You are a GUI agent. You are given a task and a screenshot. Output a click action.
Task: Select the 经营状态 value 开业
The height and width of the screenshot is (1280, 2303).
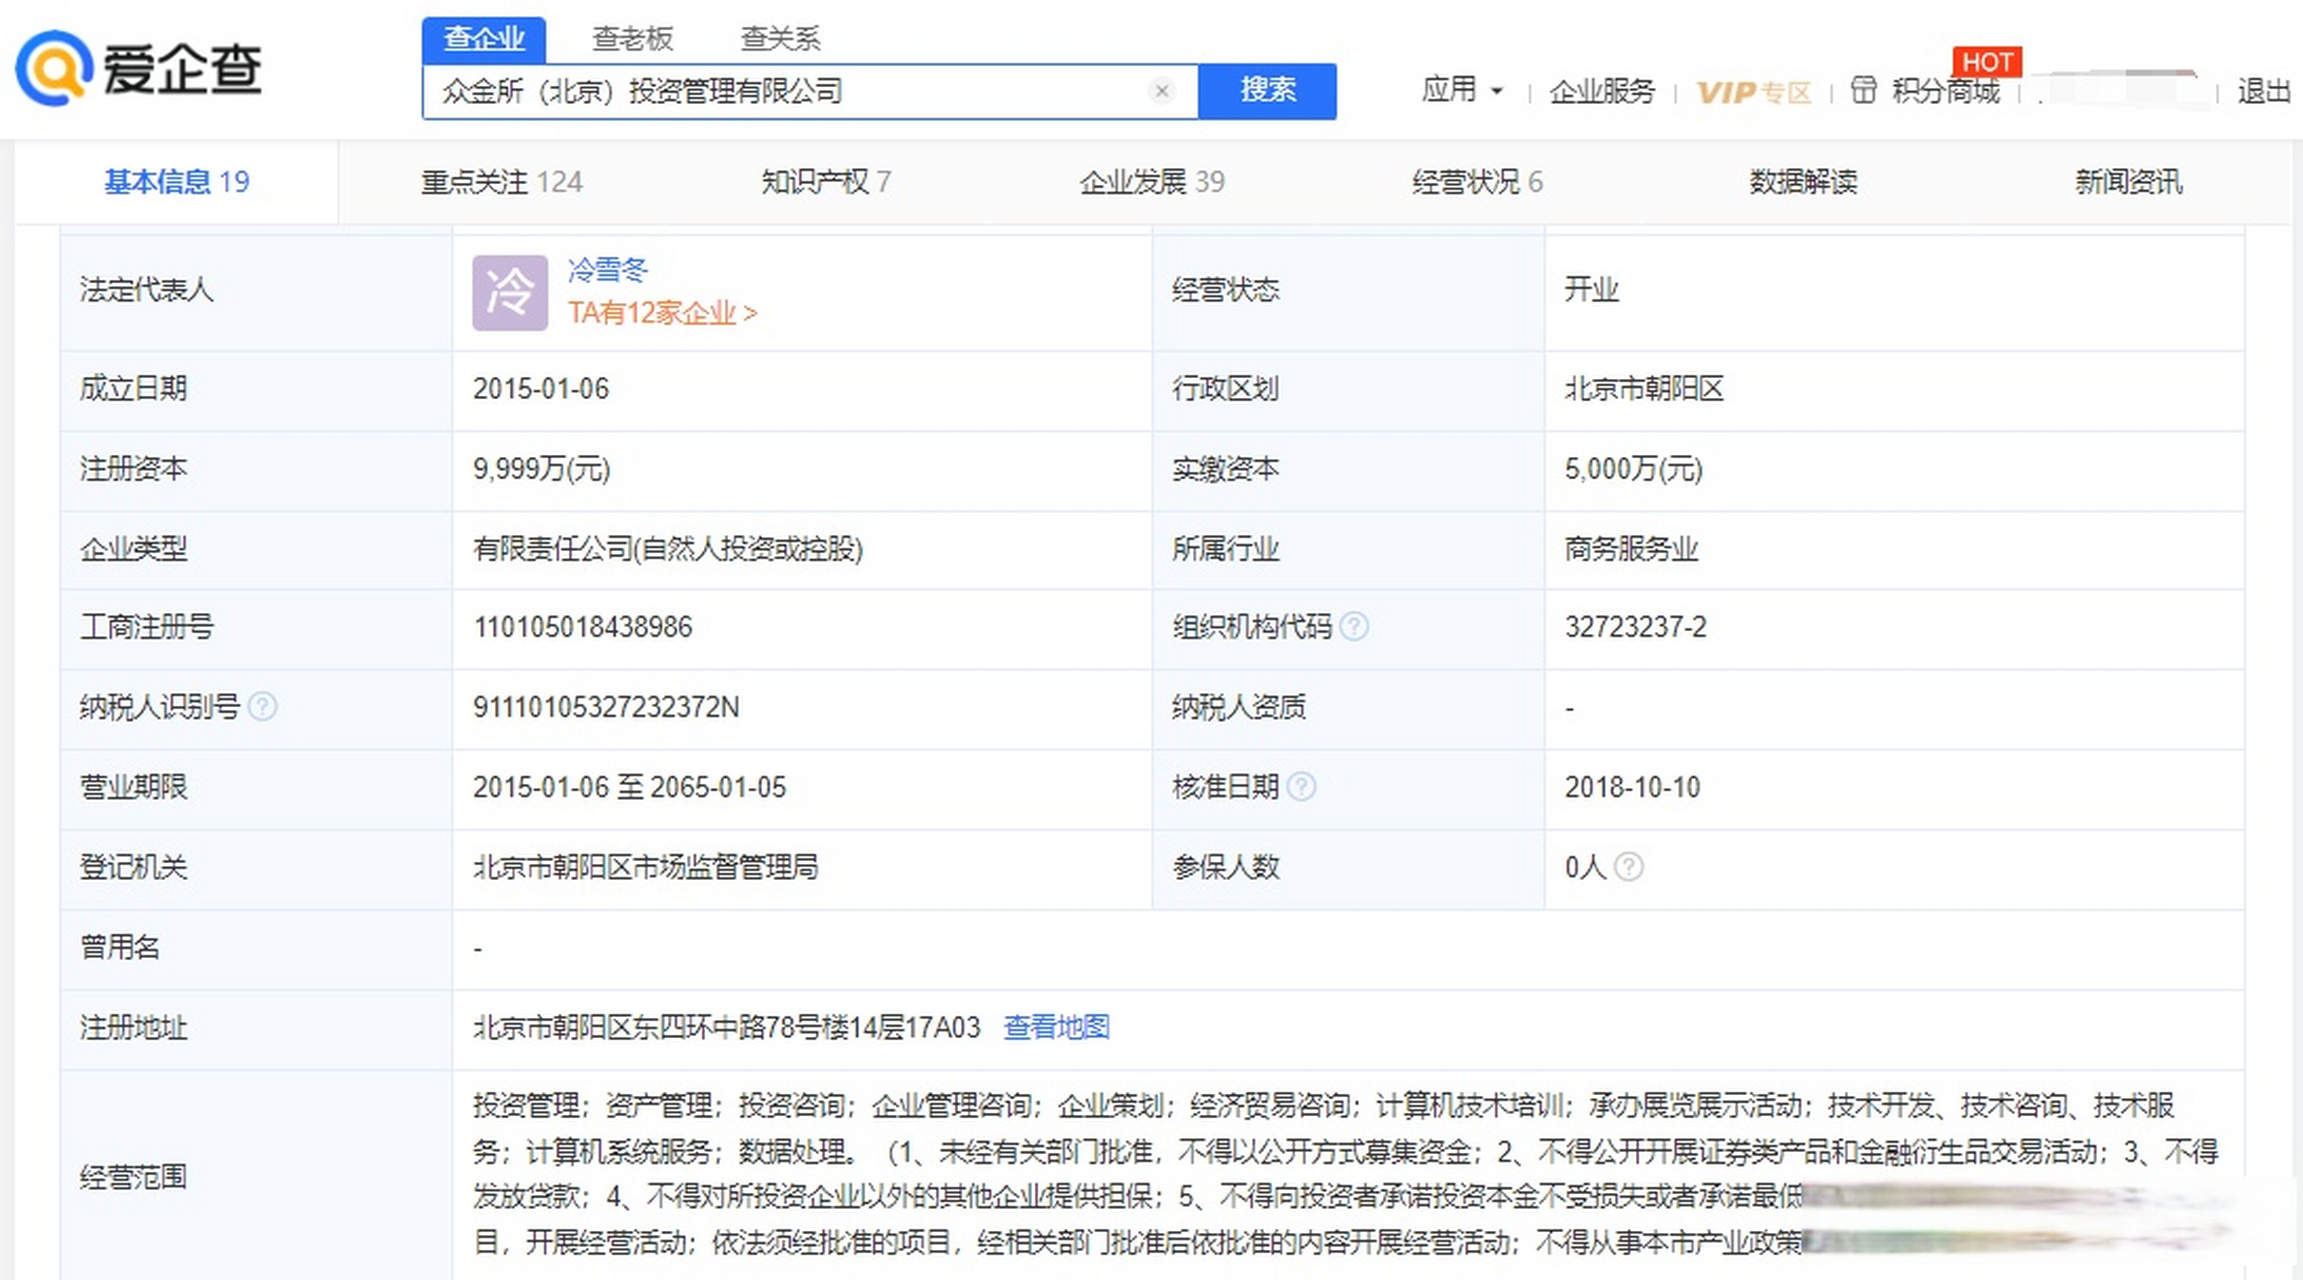click(x=1591, y=290)
